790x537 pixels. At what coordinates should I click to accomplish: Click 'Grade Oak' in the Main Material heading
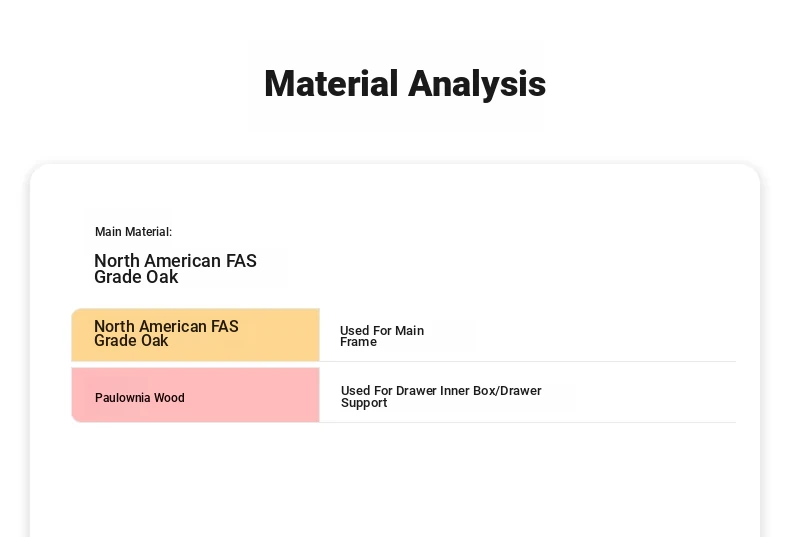coord(136,277)
